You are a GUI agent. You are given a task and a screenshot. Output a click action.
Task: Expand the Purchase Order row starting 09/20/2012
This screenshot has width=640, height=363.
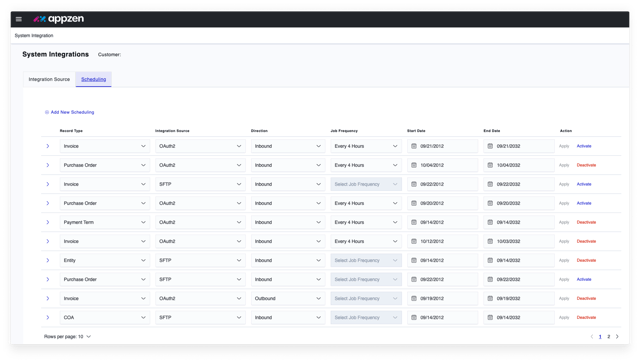[x=48, y=203]
